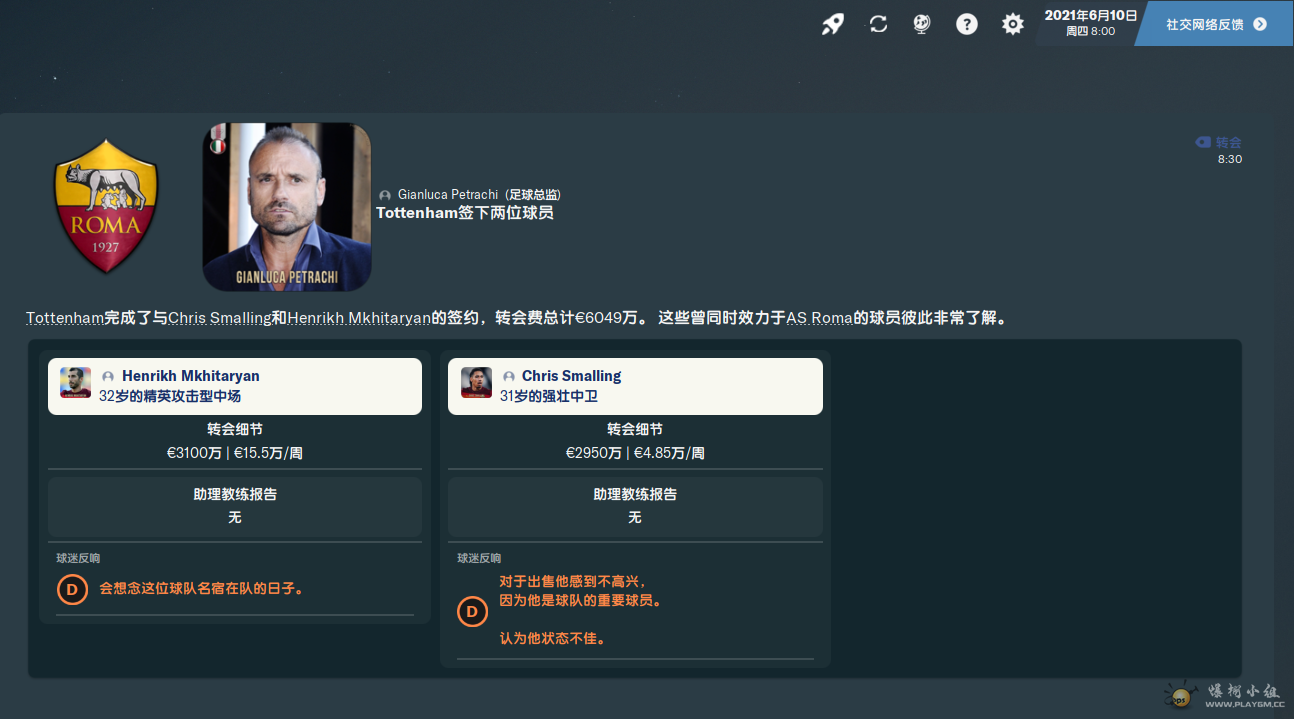Click the AS Roma club badge
The width and height of the screenshot is (1294, 719).
pos(106,206)
